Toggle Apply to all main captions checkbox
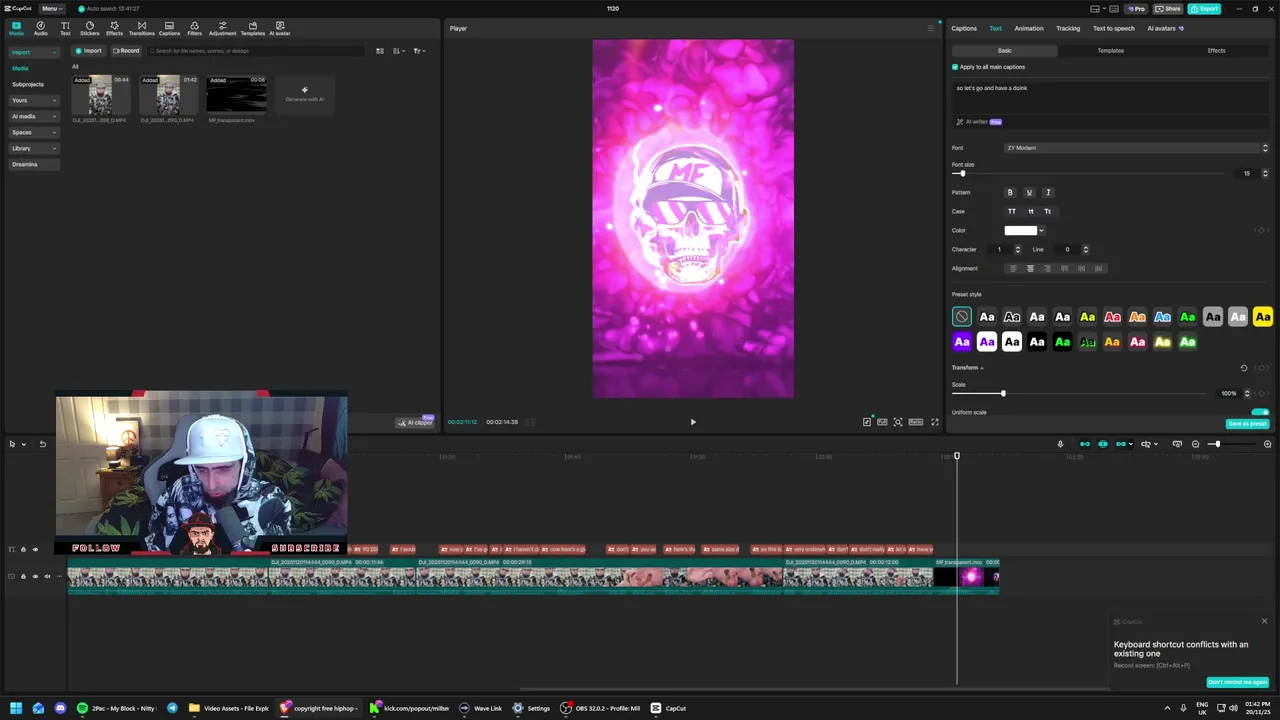The image size is (1280, 720). pos(955,67)
